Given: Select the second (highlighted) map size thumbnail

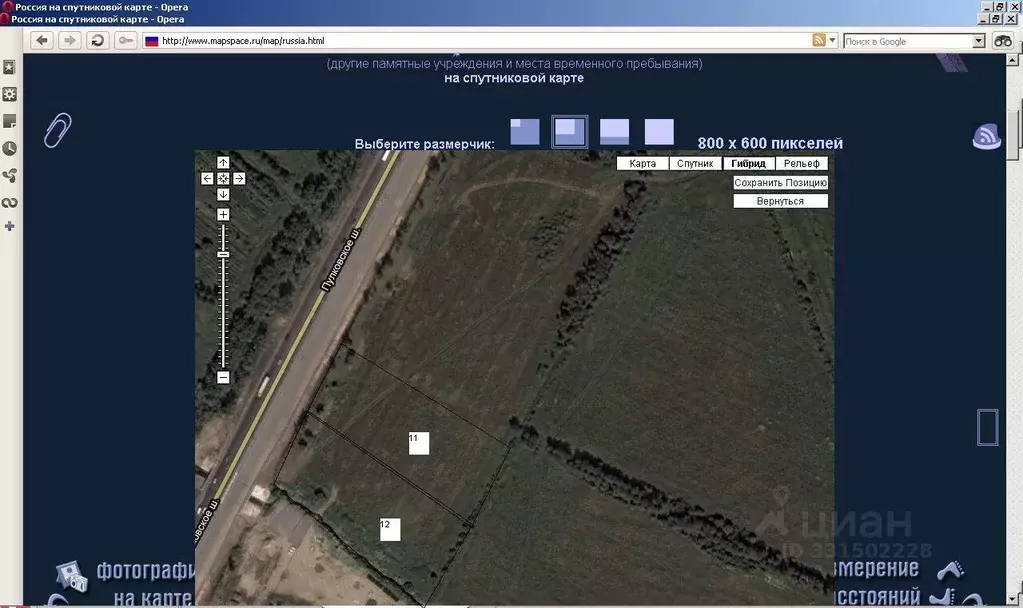Looking at the screenshot, I should pyautogui.click(x=569, y=132).
